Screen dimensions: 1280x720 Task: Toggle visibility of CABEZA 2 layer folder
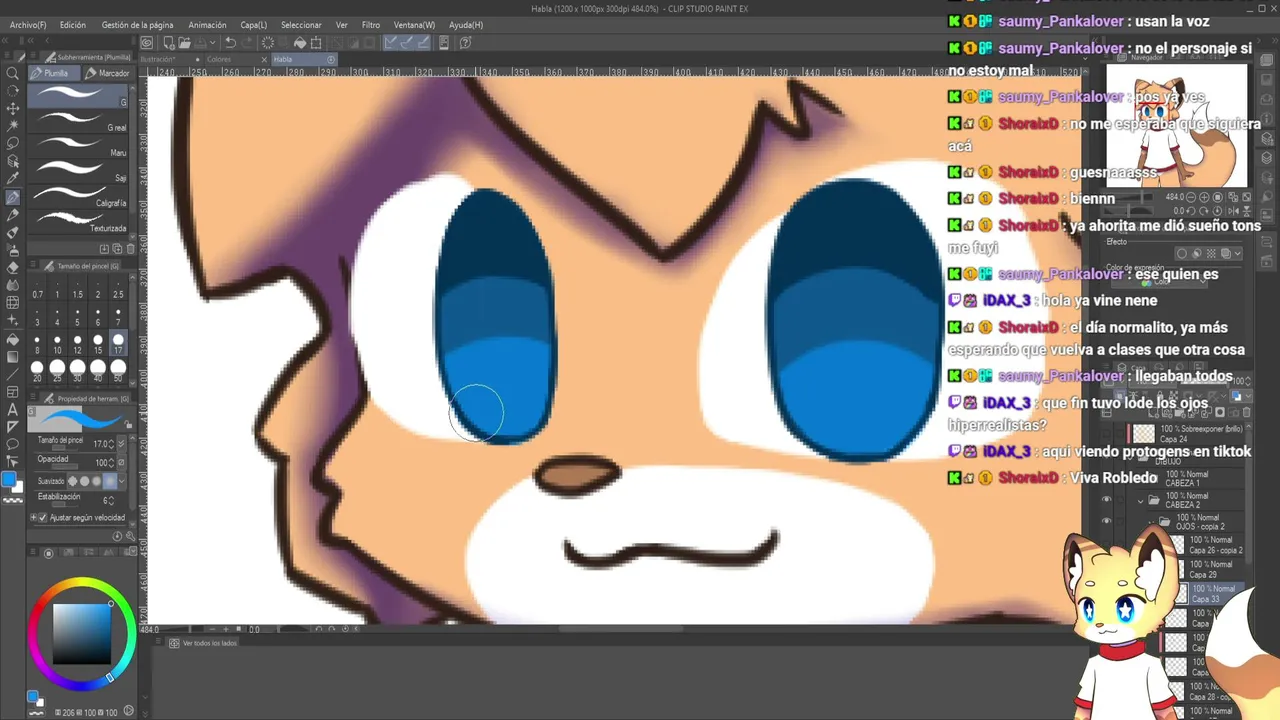click(x=1106, y=499)
